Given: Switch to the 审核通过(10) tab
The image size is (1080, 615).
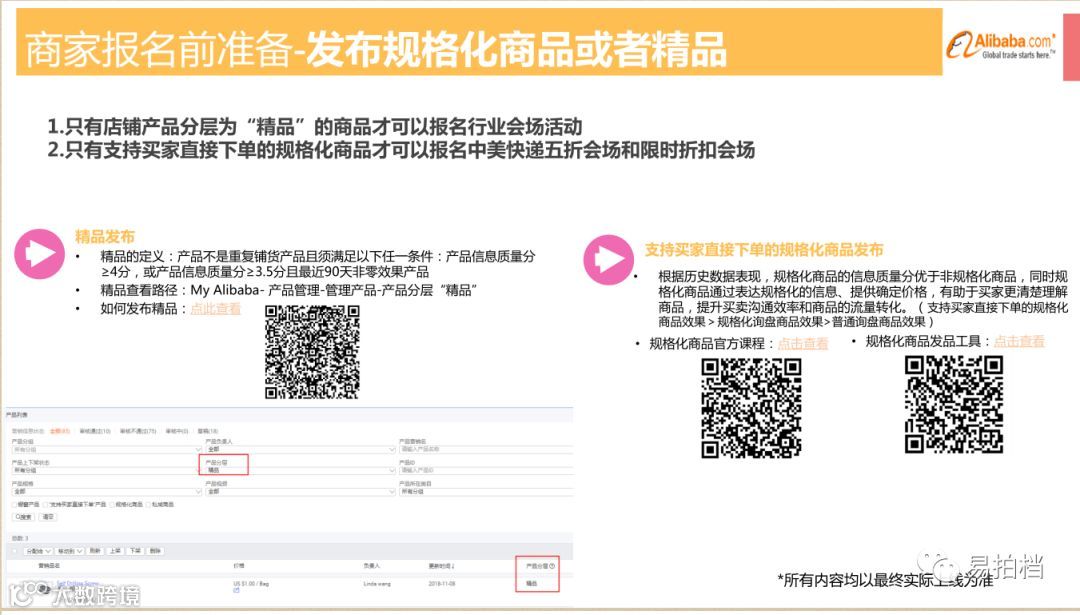Looking at the screenshot, I should (x=95, y=431).
